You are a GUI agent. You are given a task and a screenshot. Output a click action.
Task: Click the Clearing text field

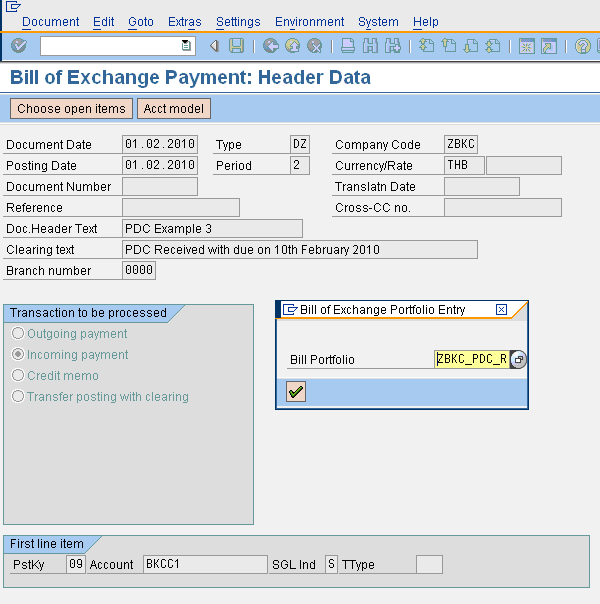(x=300, y=250)
